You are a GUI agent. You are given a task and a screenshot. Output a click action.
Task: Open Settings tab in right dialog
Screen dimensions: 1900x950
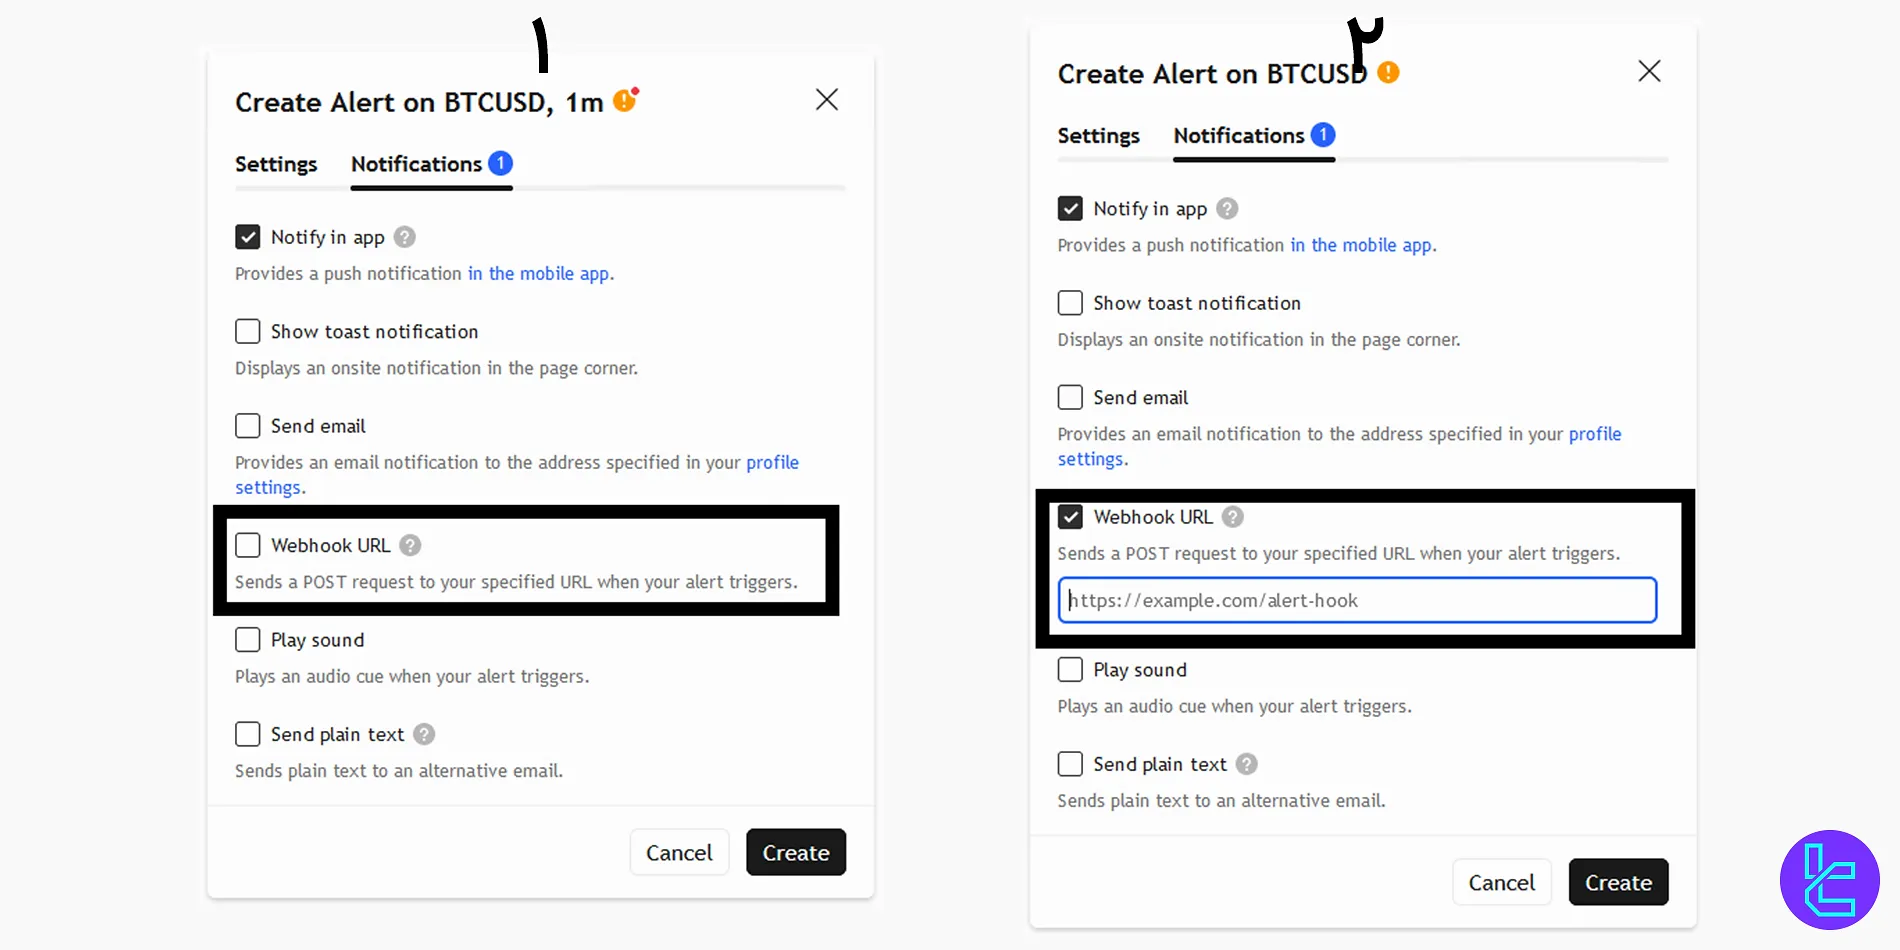click(1098, 136)
